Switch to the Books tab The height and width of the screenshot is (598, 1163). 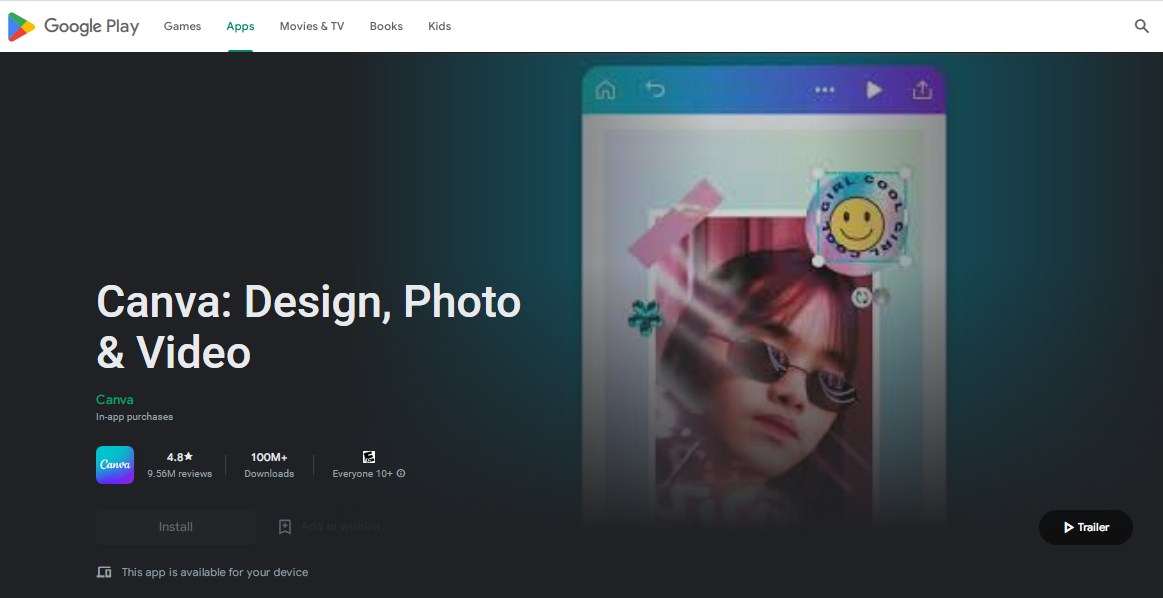coord(386,26)
